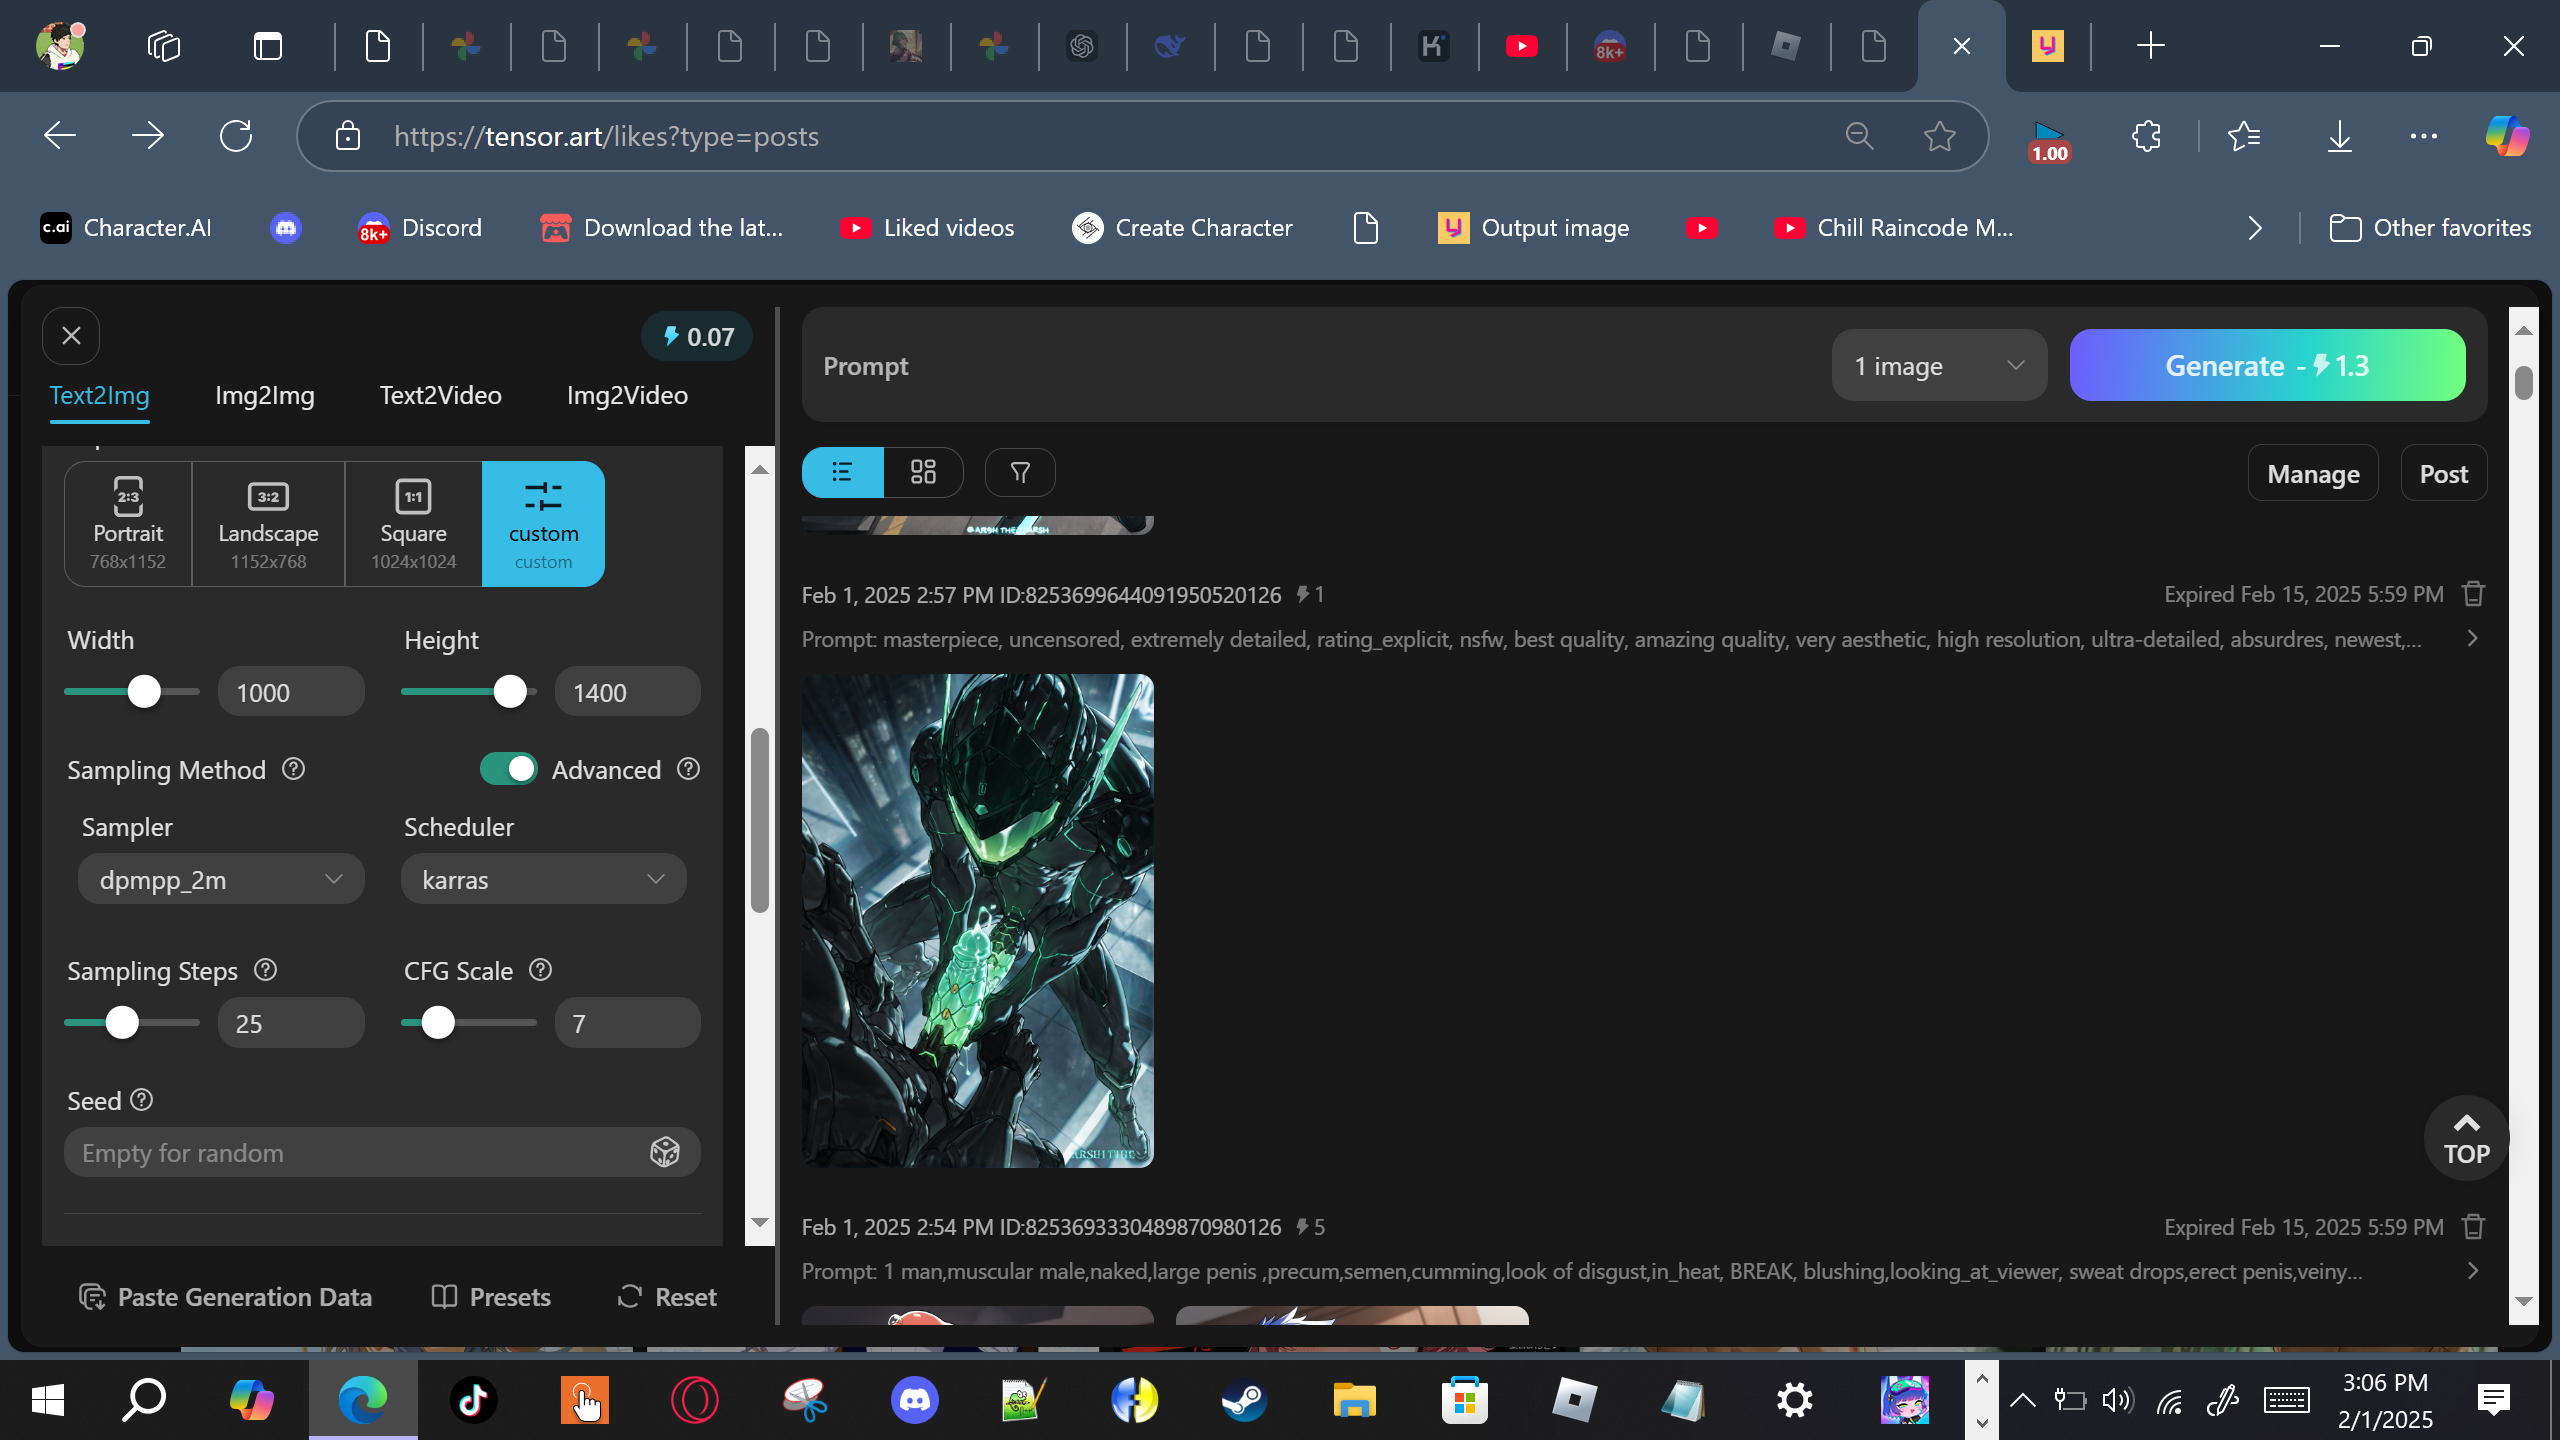The image size is (2560, 1440).
Task: Switch to list view layout
Action: 842,472
